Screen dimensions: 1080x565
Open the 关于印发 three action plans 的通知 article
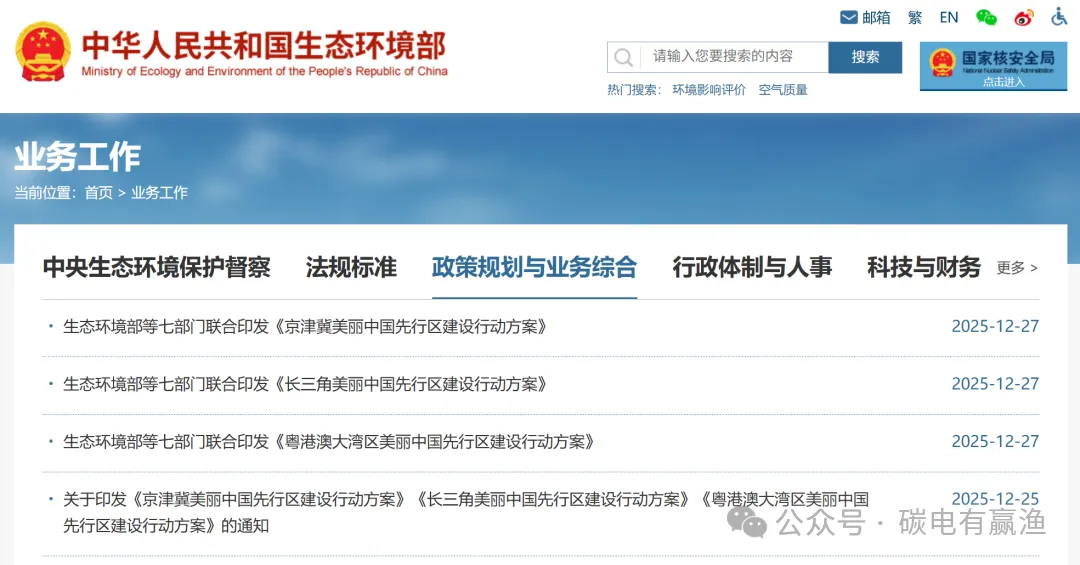tap(466, 512)
